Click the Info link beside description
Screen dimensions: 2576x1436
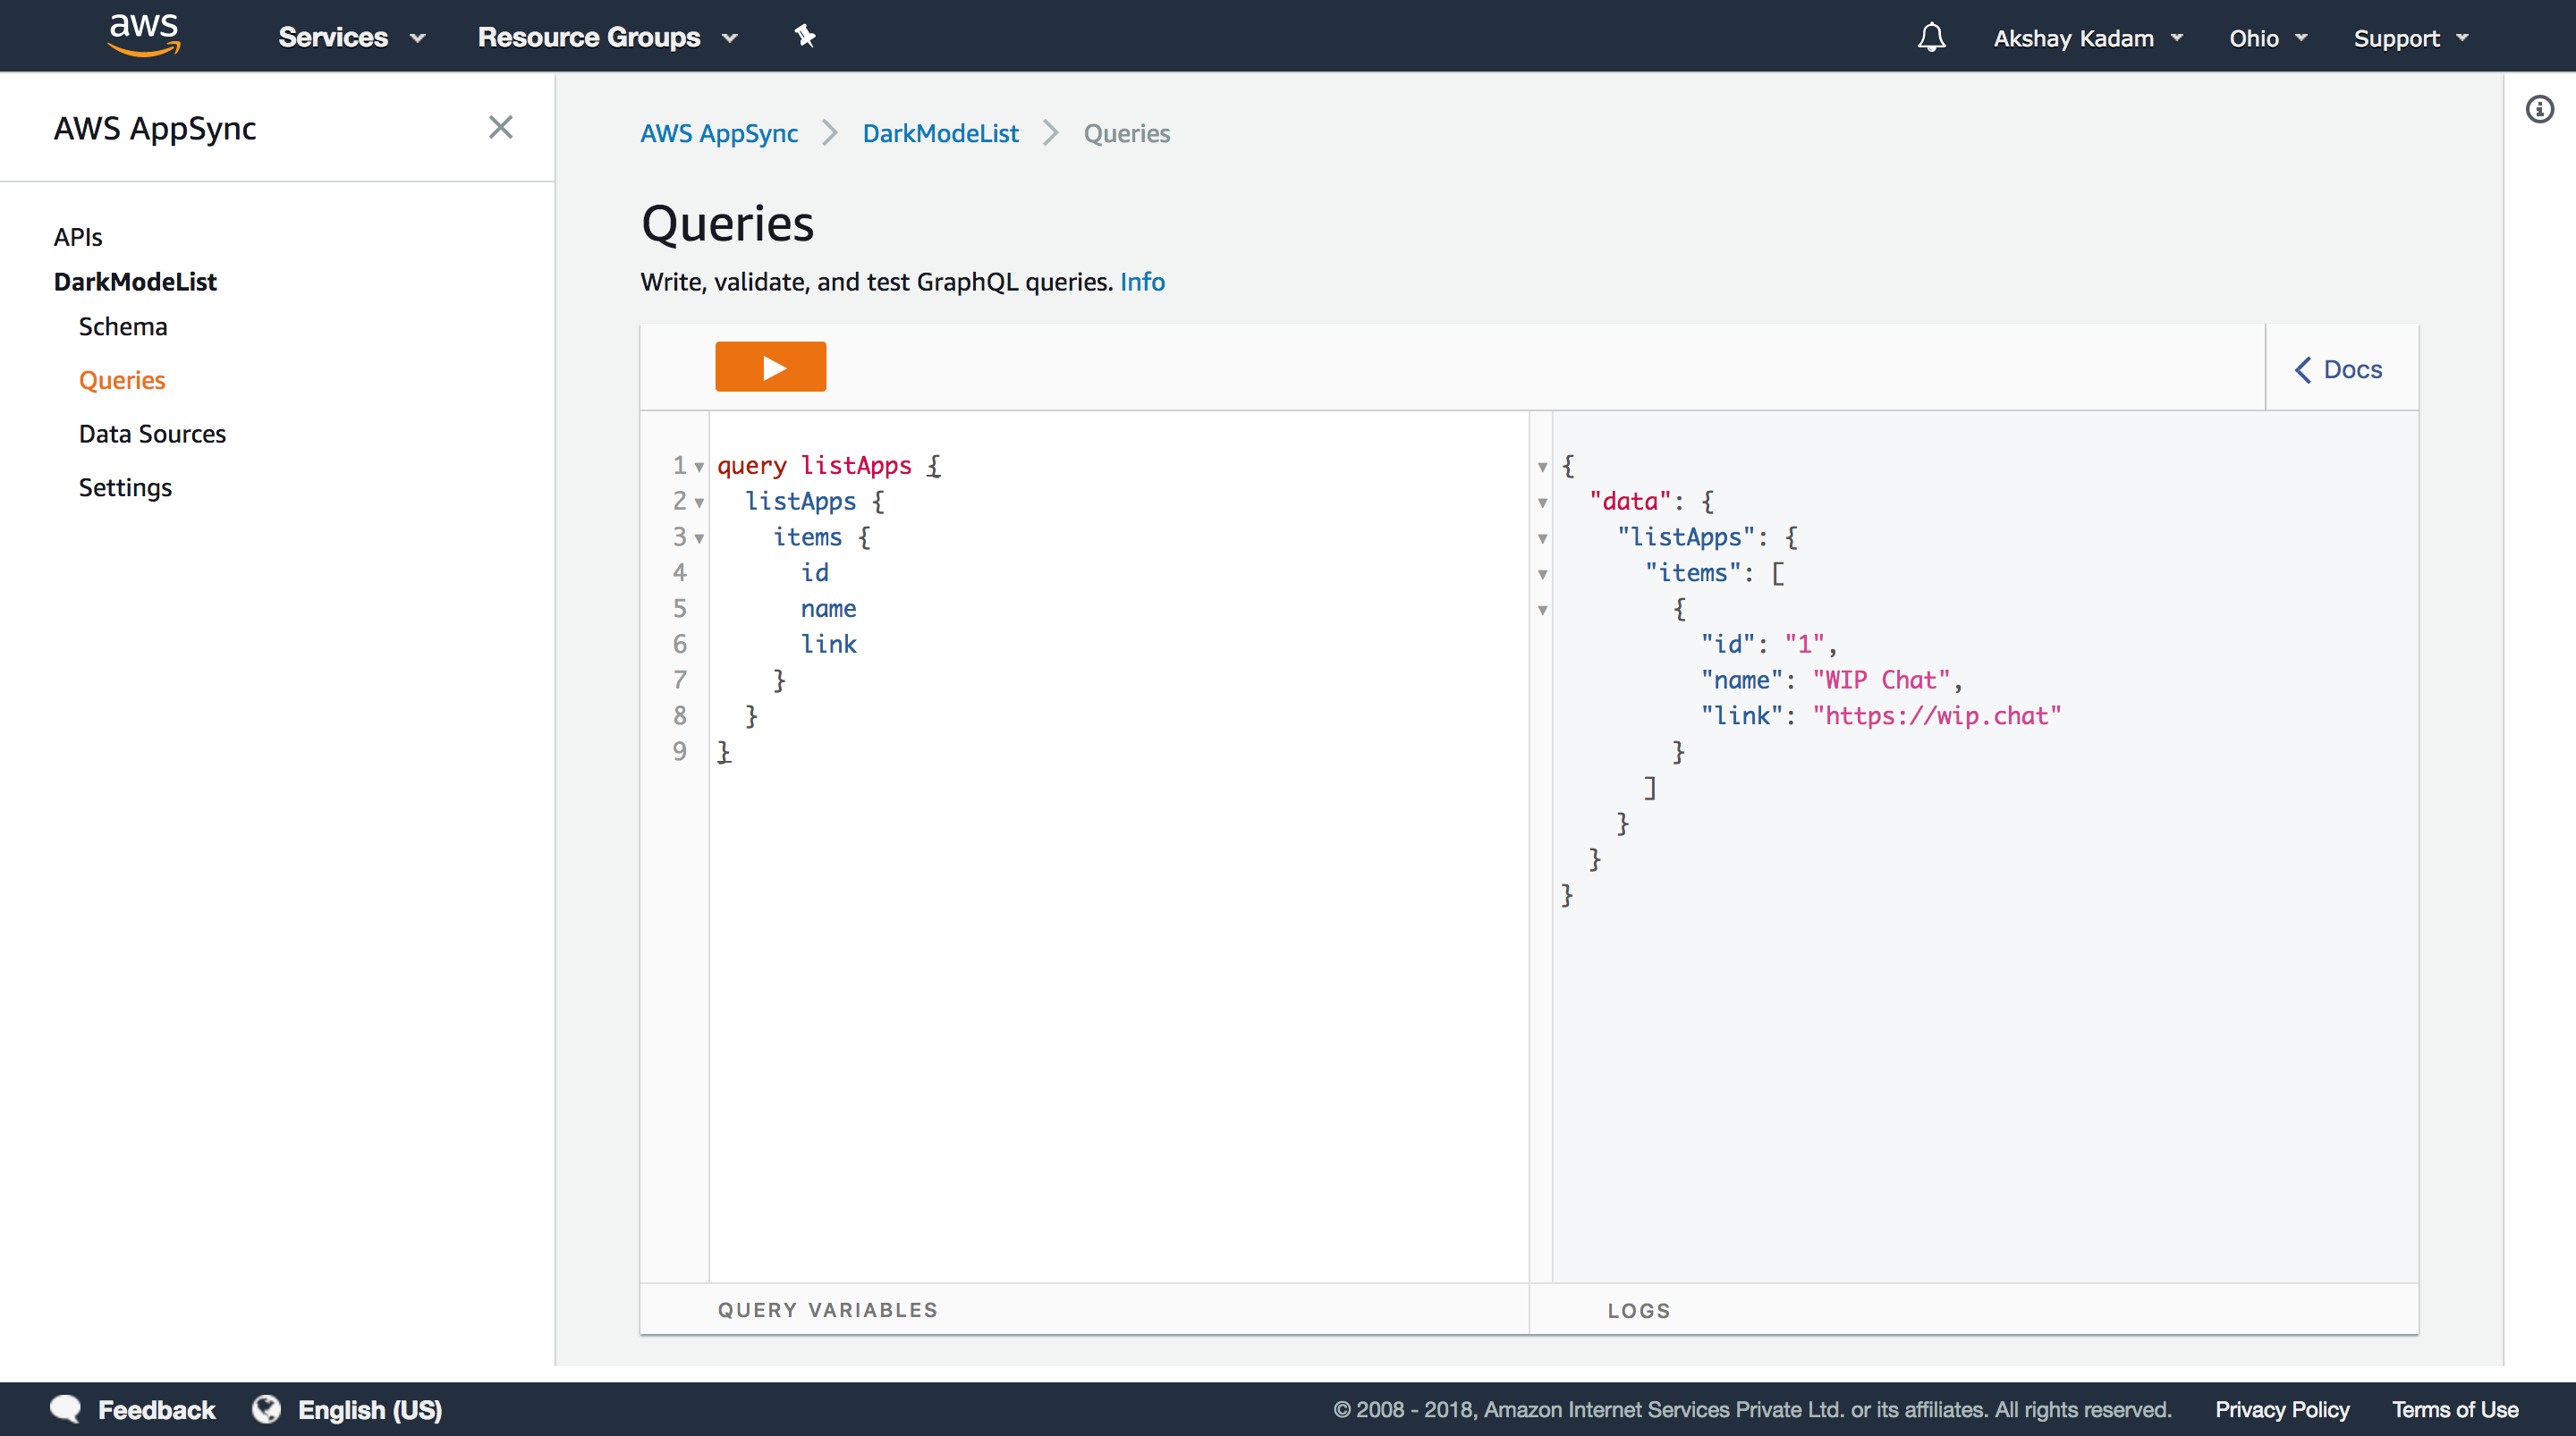click(x=1142, y=282)
